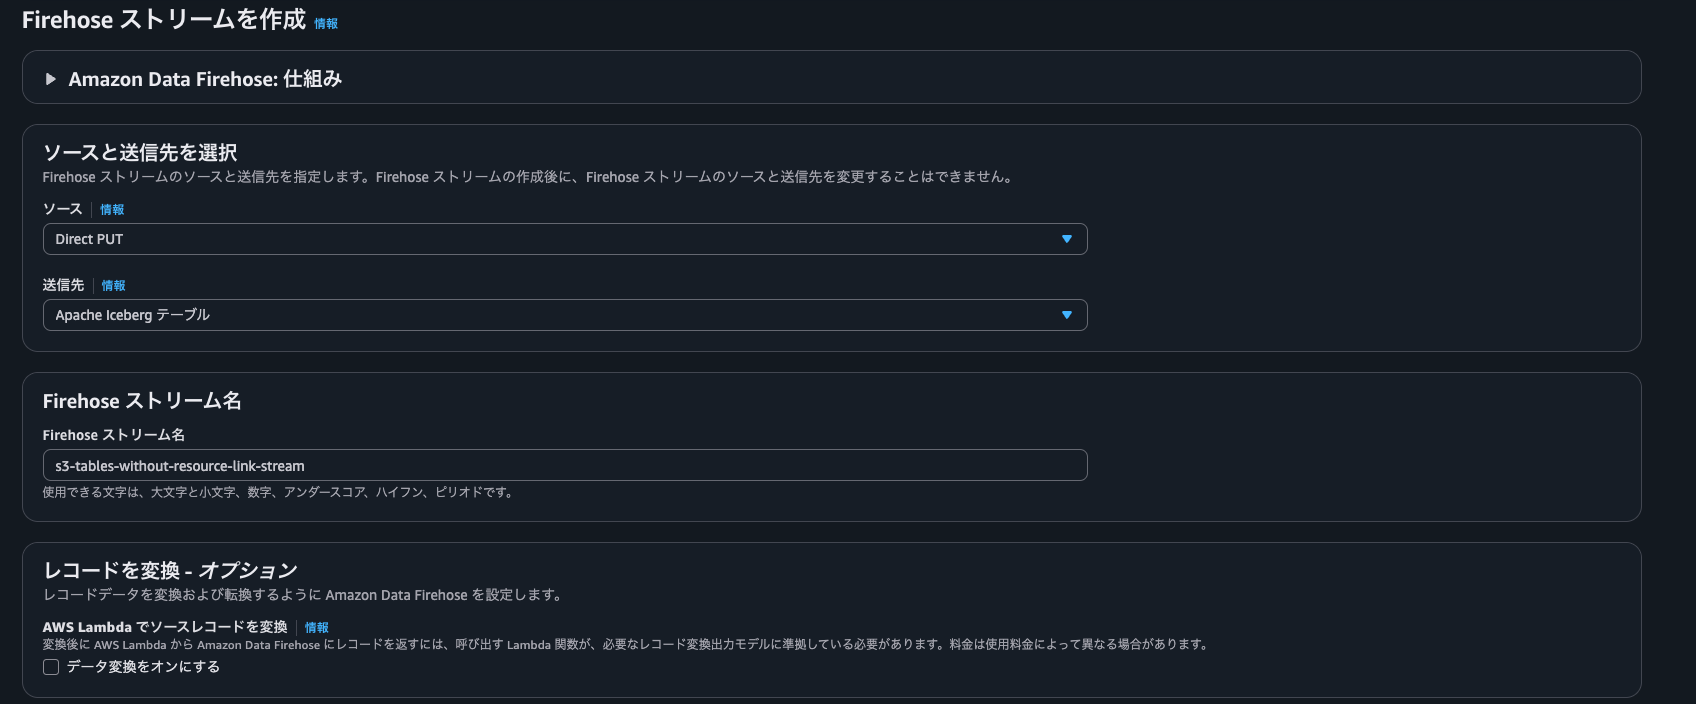The width and height of the screenshot is (1696, 704).
Task: Enable the データ変換をオンにする checkbox
Action: tap(51, 667)
